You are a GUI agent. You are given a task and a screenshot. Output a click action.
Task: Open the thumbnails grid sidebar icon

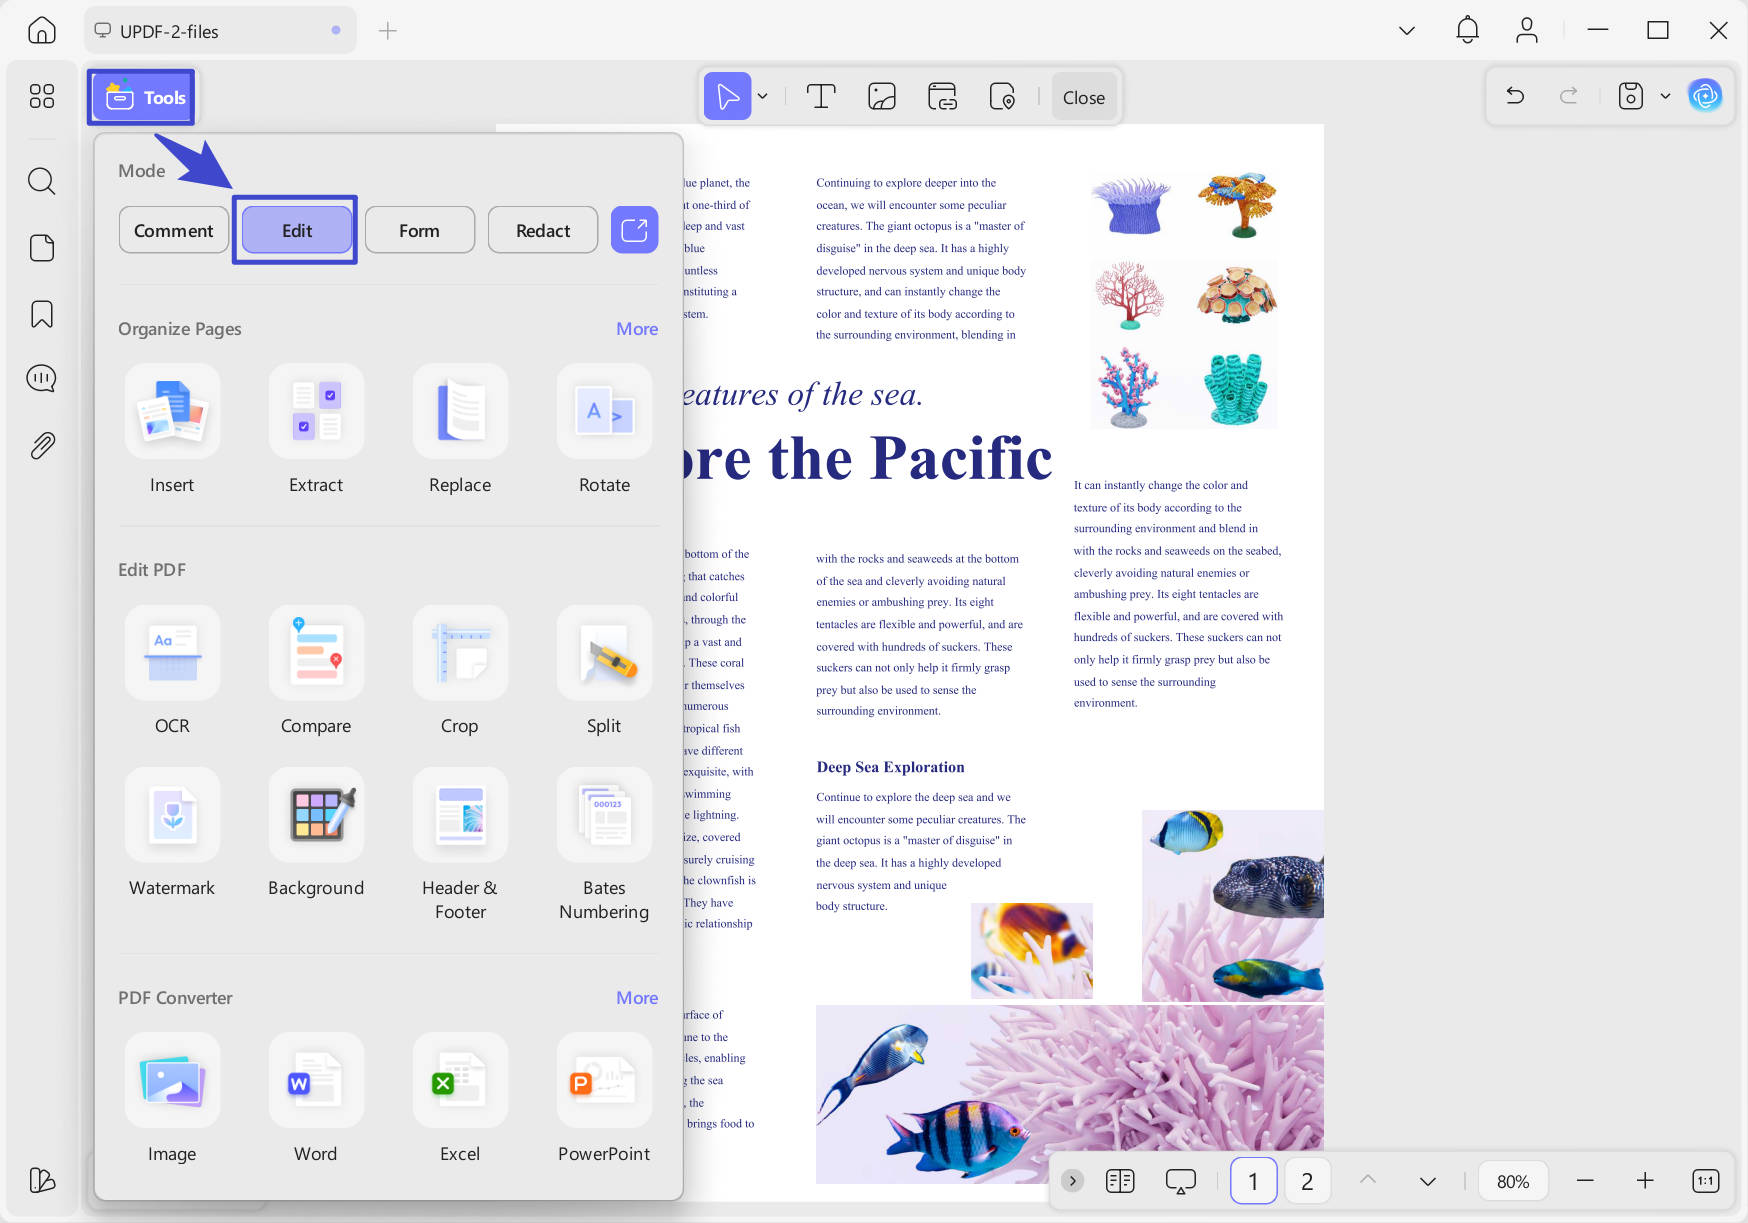pyautogui.click(x=41, y=96)
